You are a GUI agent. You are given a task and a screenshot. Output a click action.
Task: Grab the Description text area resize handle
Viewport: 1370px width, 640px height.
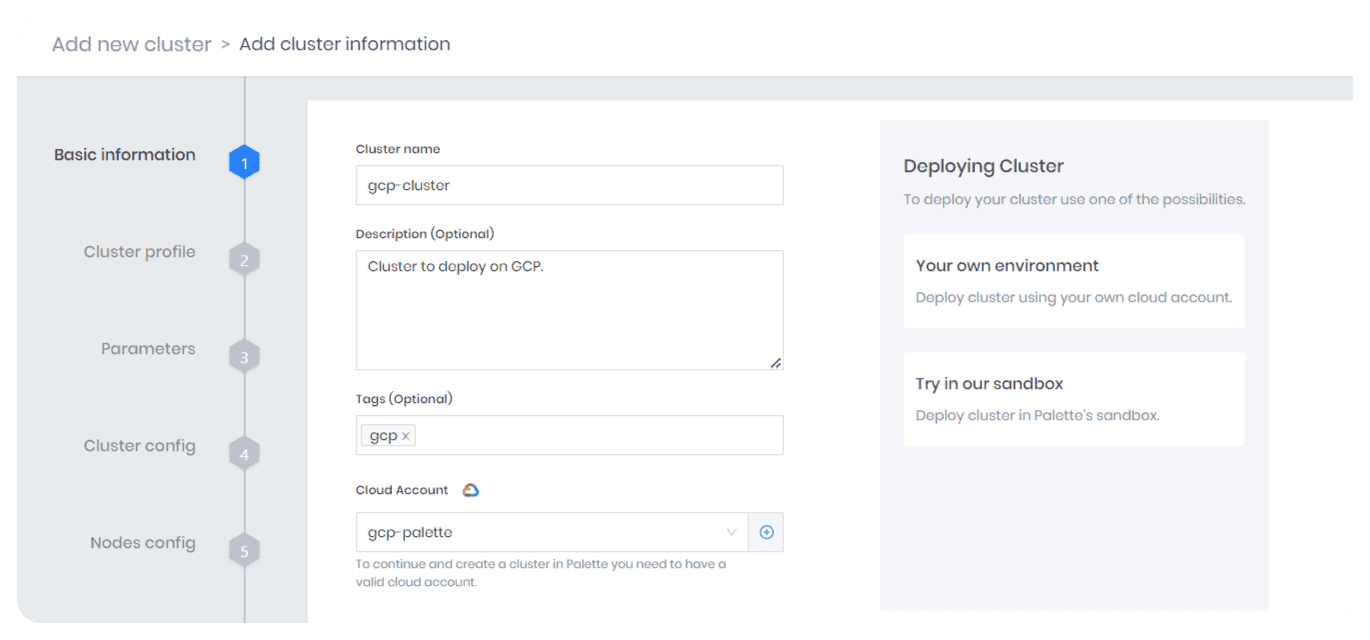point(776,362)
